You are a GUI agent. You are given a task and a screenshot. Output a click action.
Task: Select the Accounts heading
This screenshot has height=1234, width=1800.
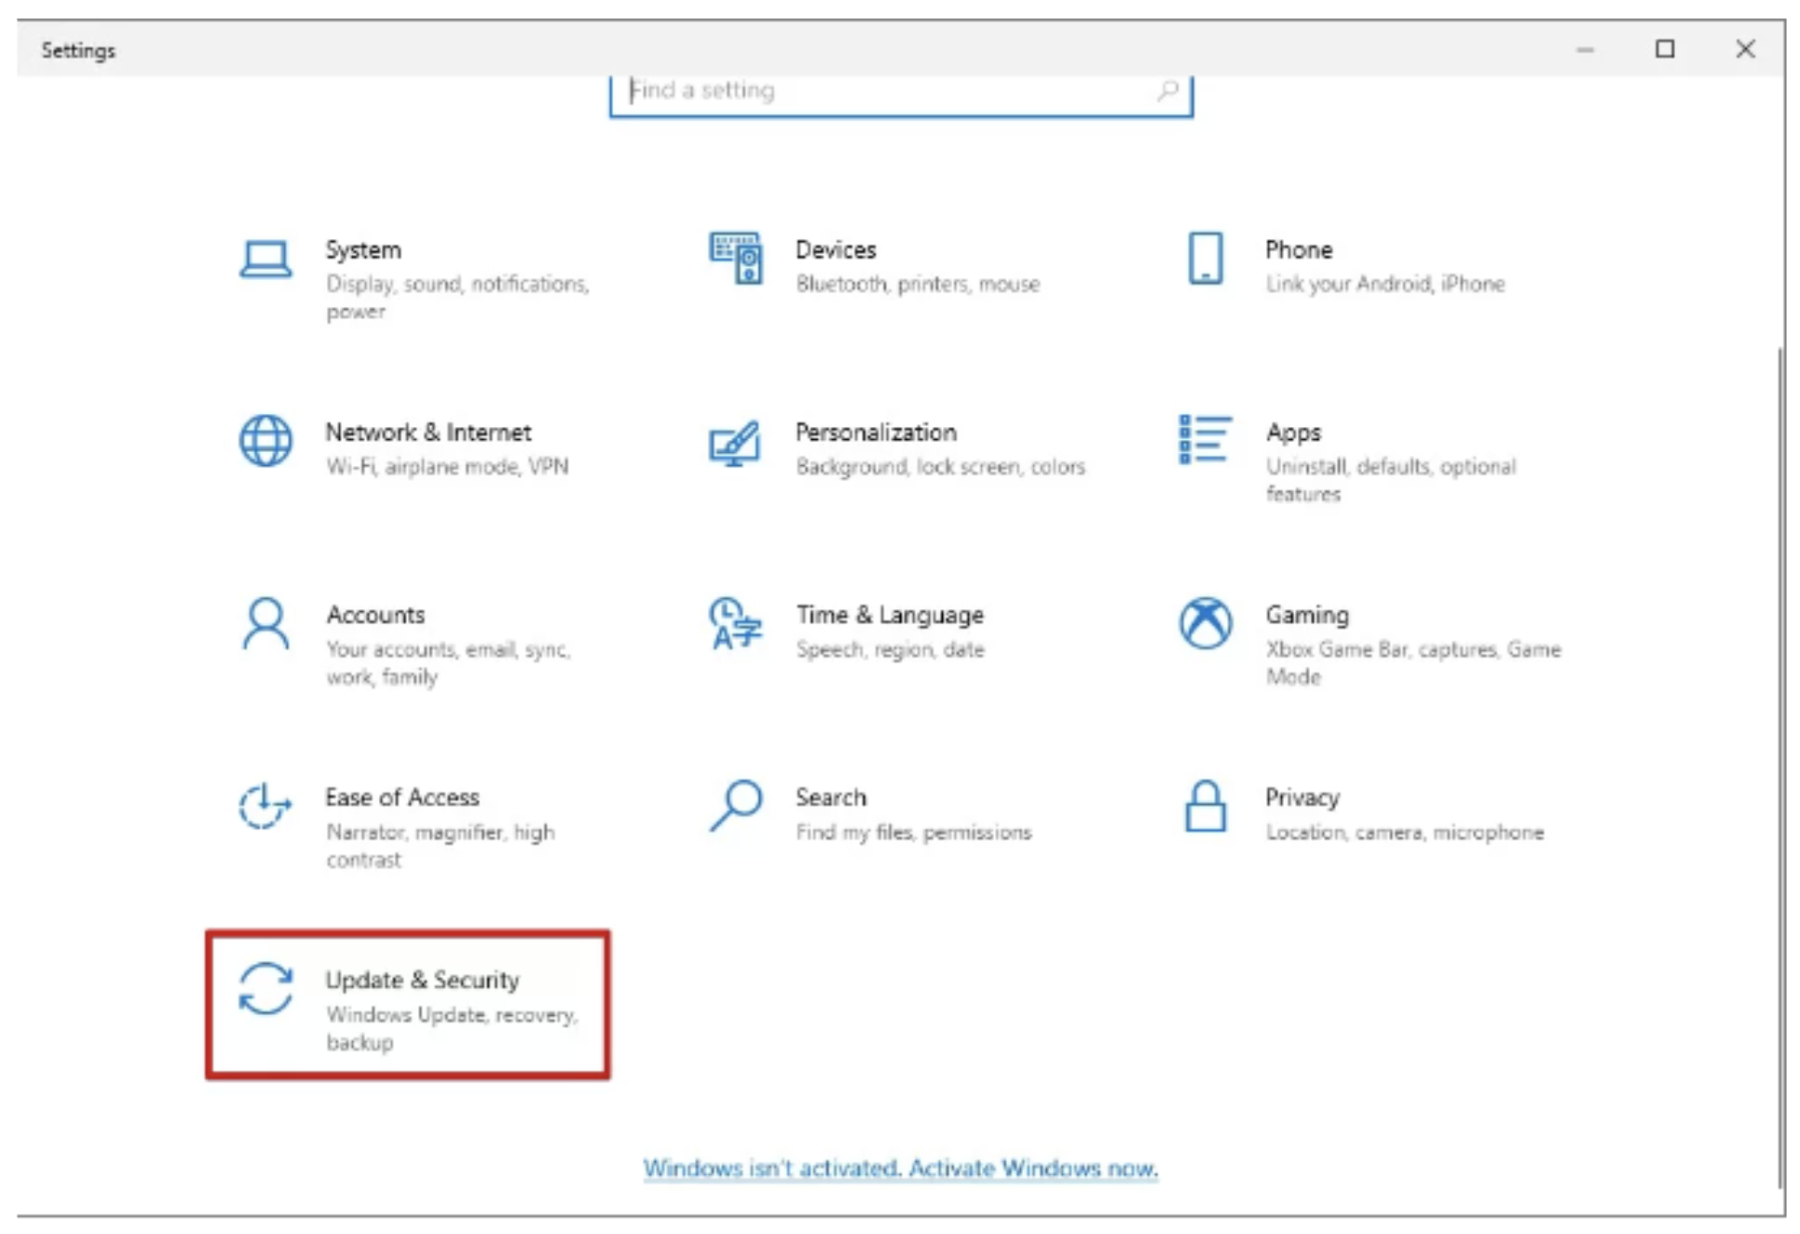(375, 615)
